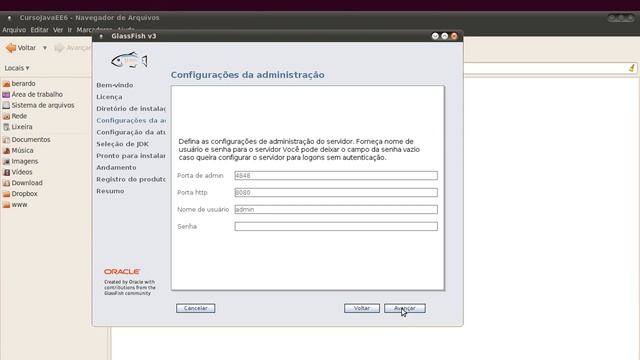The height and width of the screenshot is (360, 640).
Task: Click the Avançar button in GlassFish installer
Action: 404,308
